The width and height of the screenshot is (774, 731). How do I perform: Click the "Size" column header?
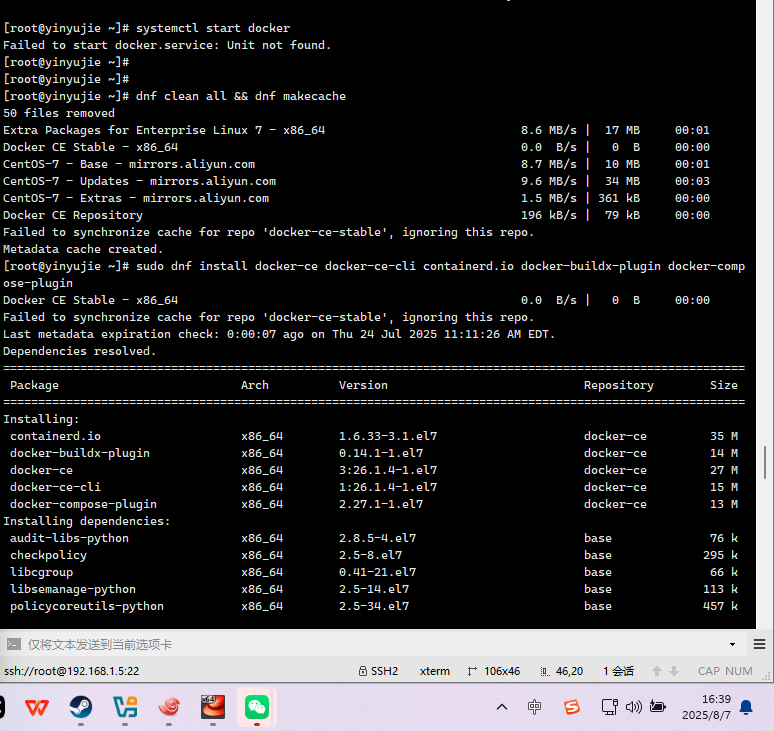(724, 385)
